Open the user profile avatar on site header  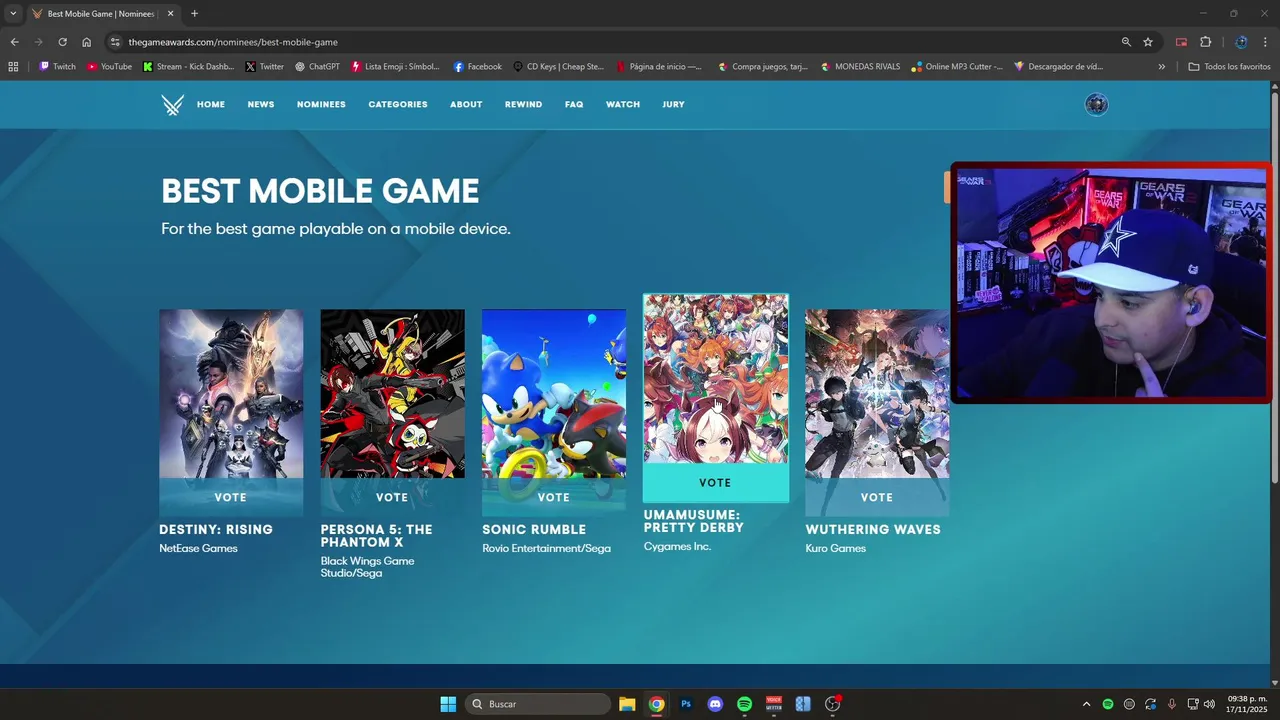point(1096,104)
